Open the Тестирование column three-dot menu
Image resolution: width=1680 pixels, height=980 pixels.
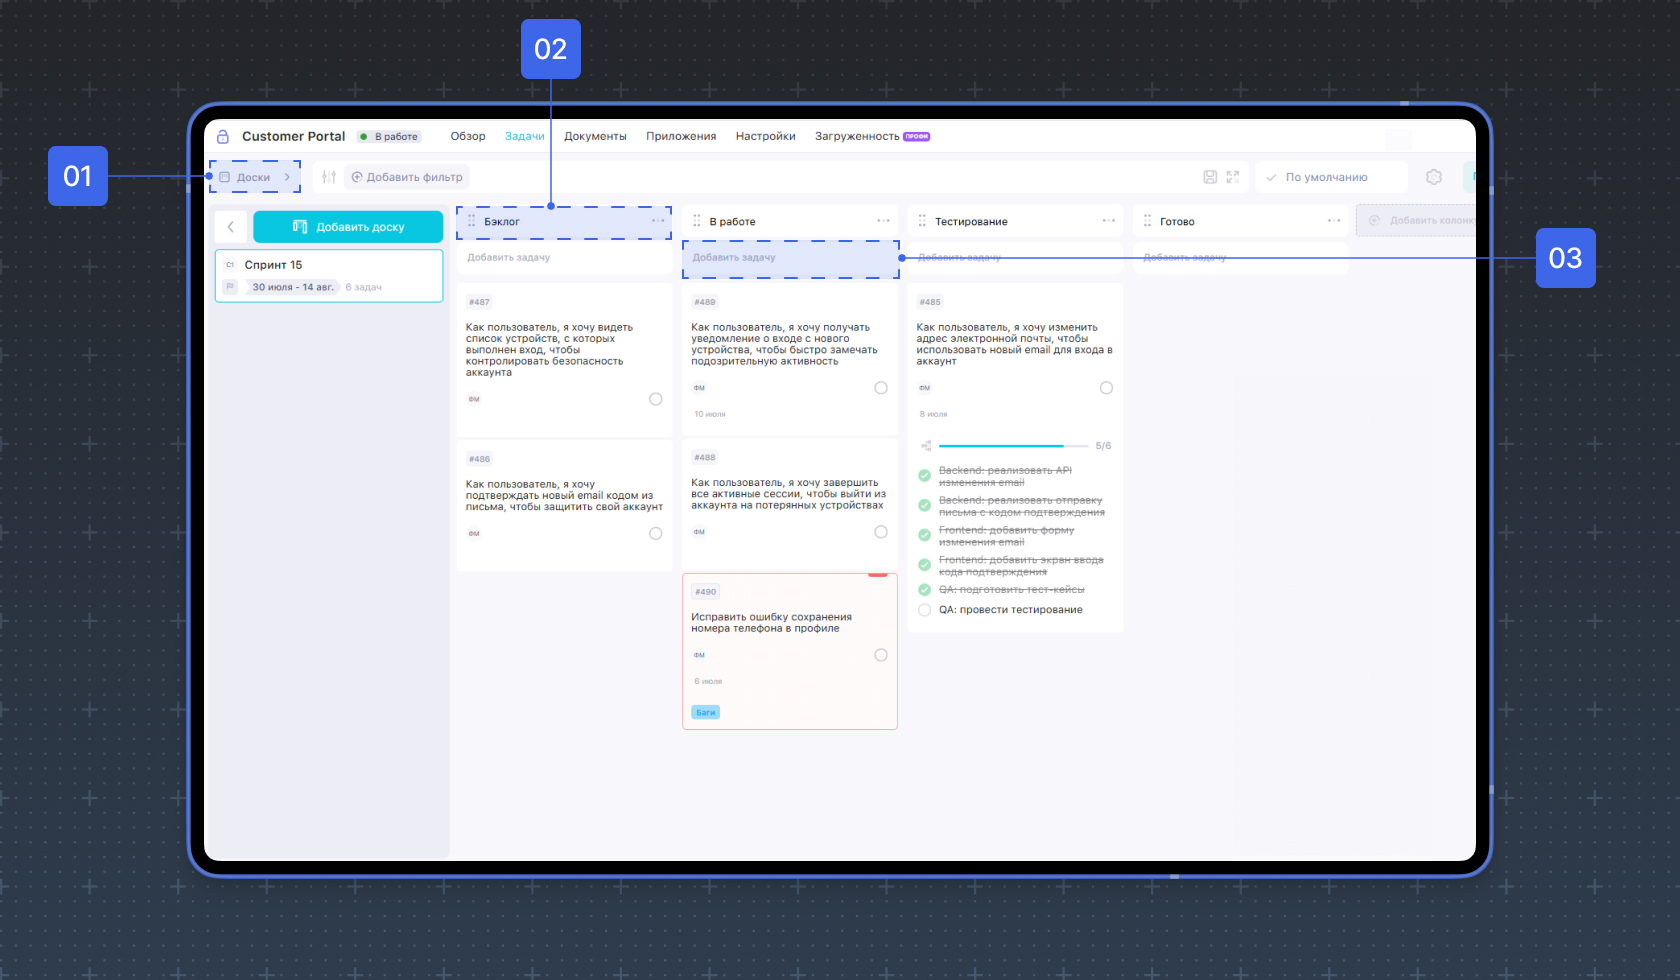pos(1109,221)
